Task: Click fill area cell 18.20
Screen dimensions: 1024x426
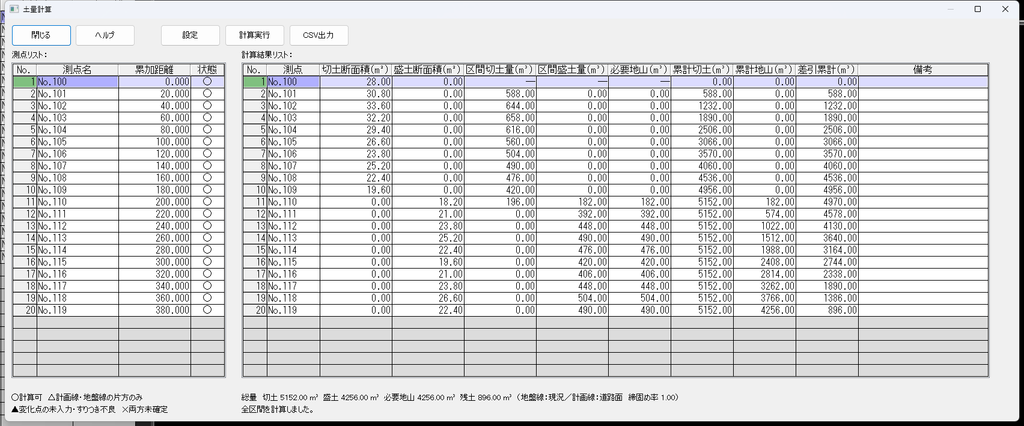Action: [428, 203]
